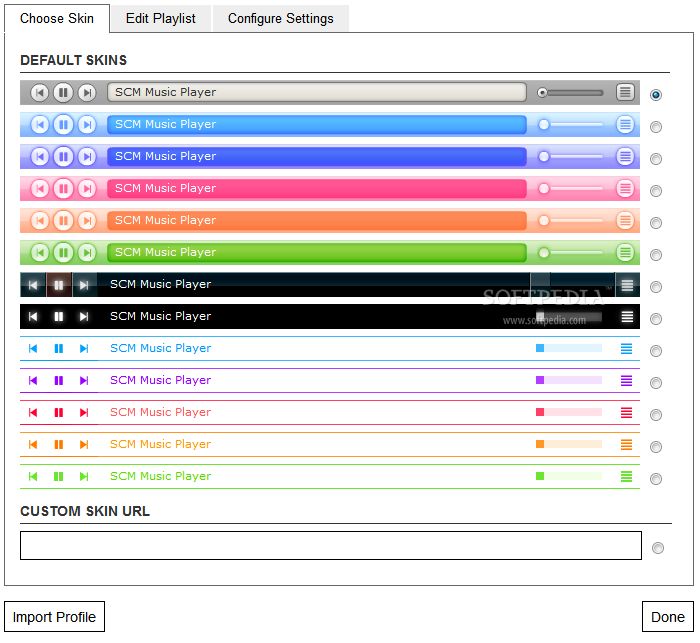The image size is (700, 643).
Task: Click next icon on black skin
Action: pyautogui.click(x=83, y=317)
